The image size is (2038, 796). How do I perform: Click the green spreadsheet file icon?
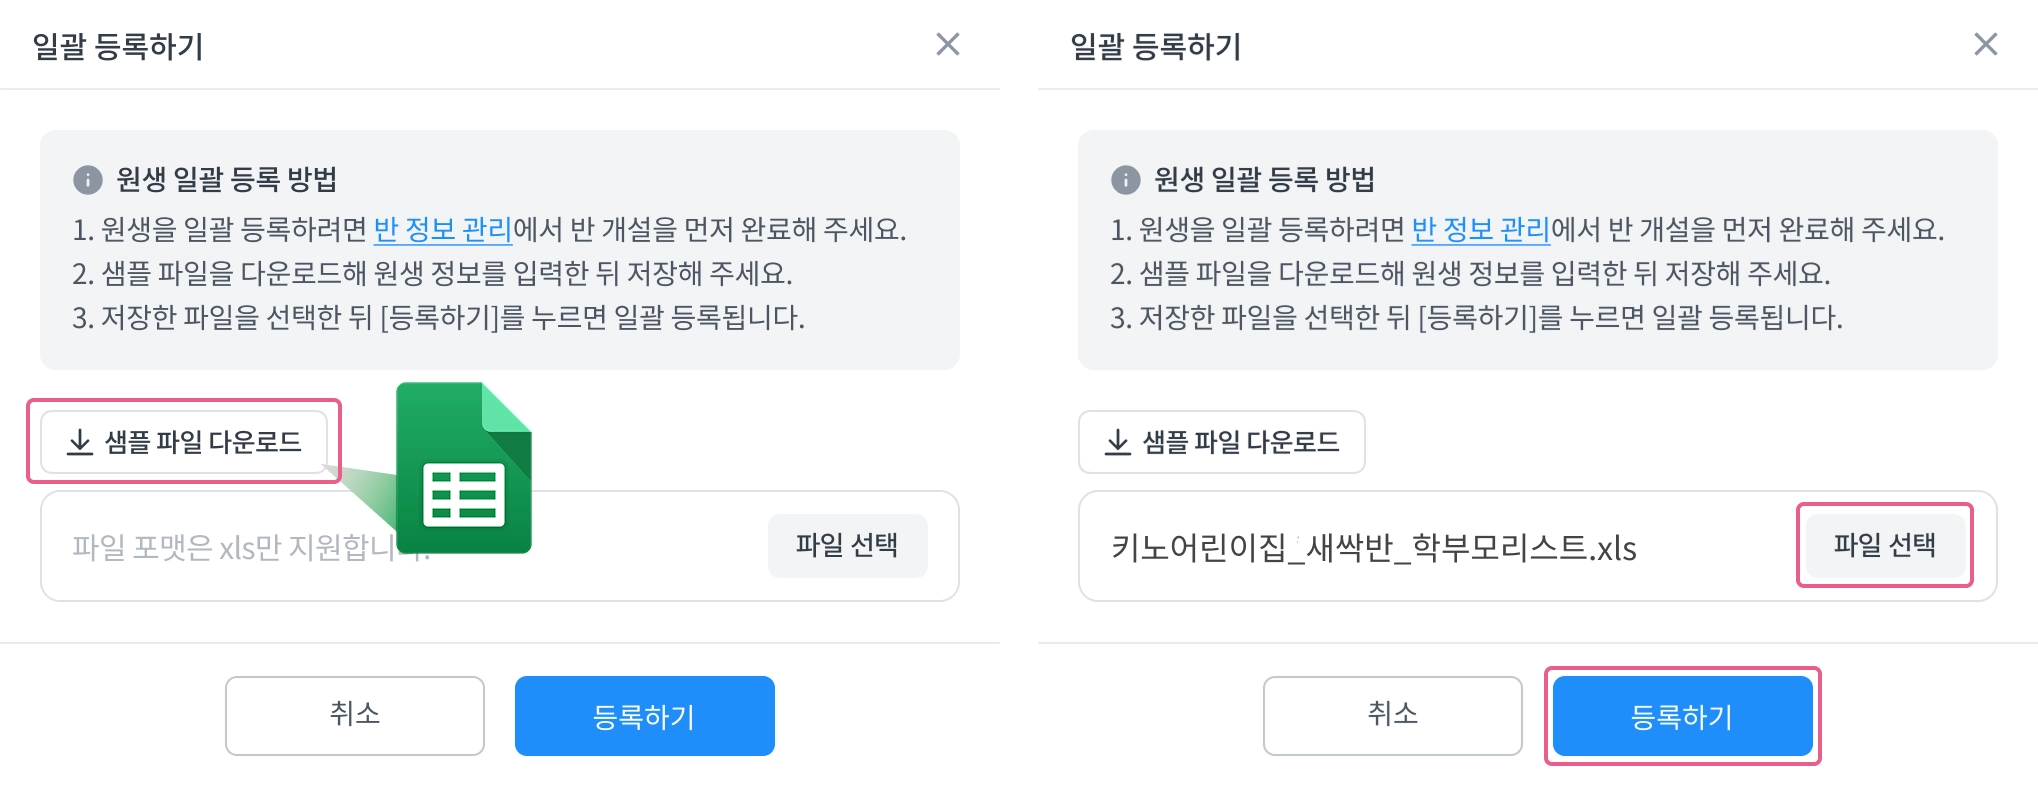pos(464,470)
